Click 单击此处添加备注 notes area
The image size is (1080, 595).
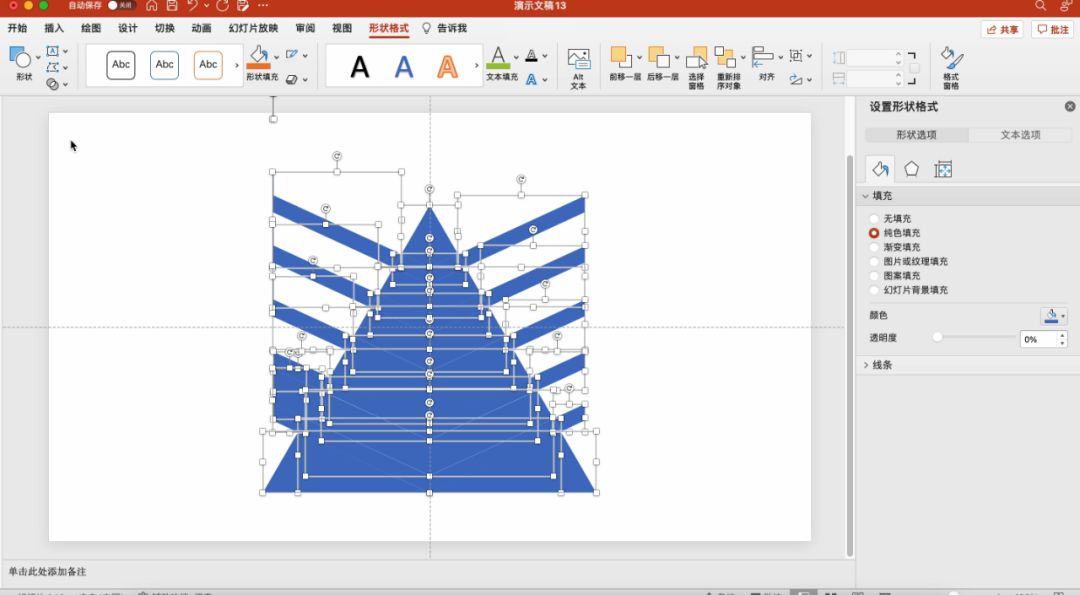point(47,572)
